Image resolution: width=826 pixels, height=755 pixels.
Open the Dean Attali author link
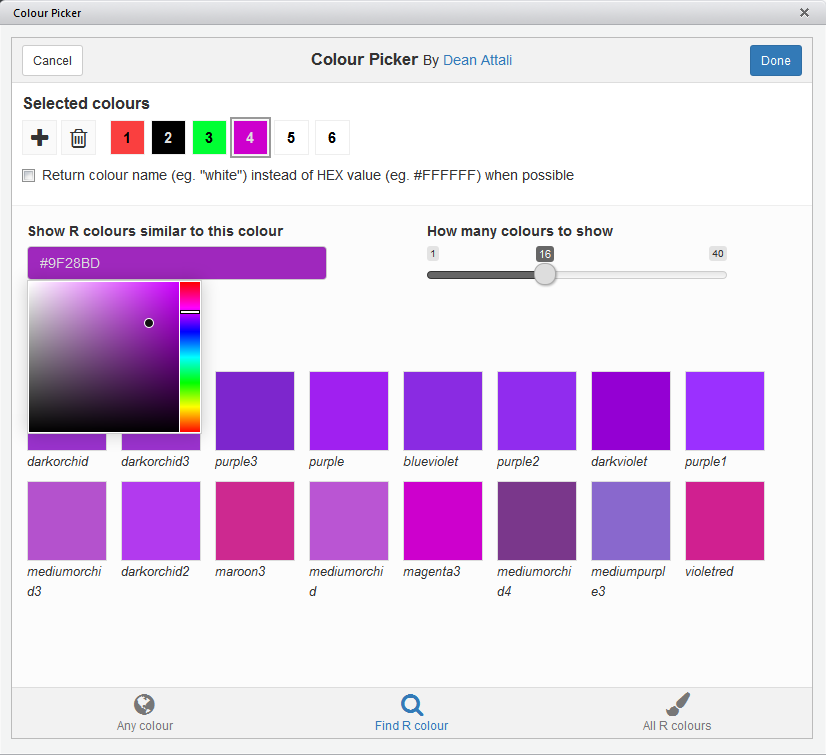click(477, 61)
